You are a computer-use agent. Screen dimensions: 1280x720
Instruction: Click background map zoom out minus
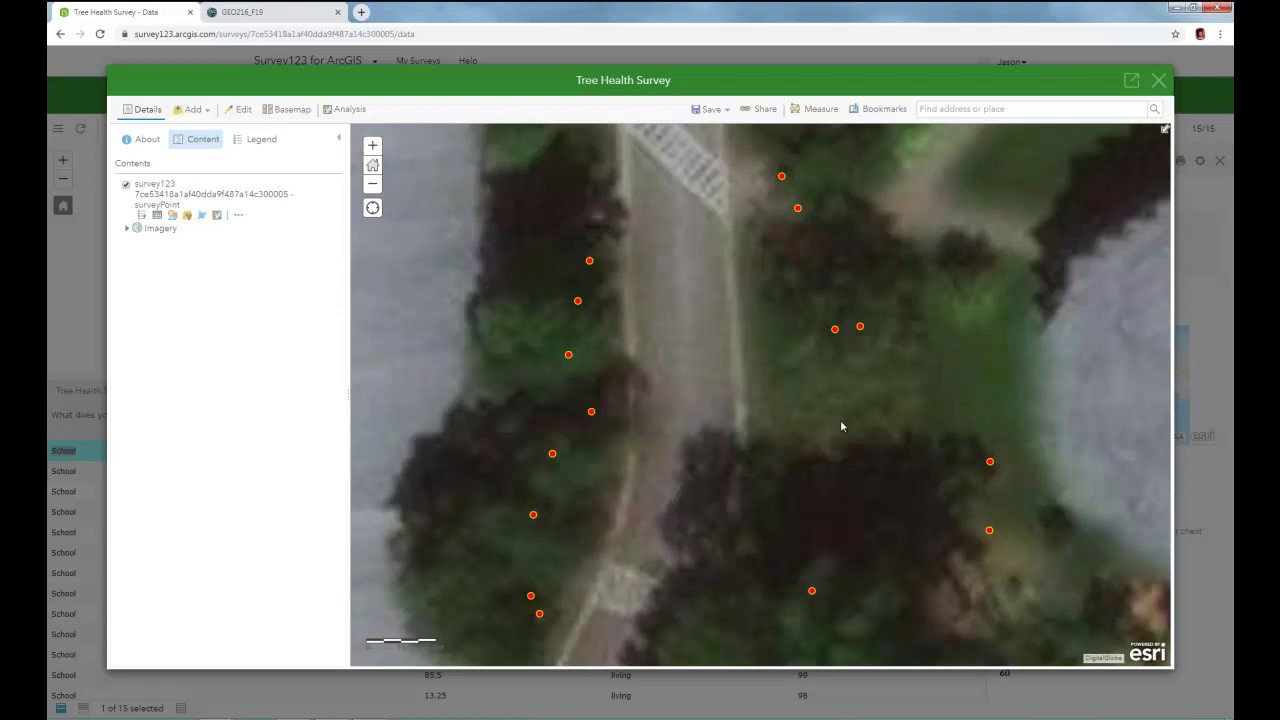pyautogui.click(x=63, y=179)
